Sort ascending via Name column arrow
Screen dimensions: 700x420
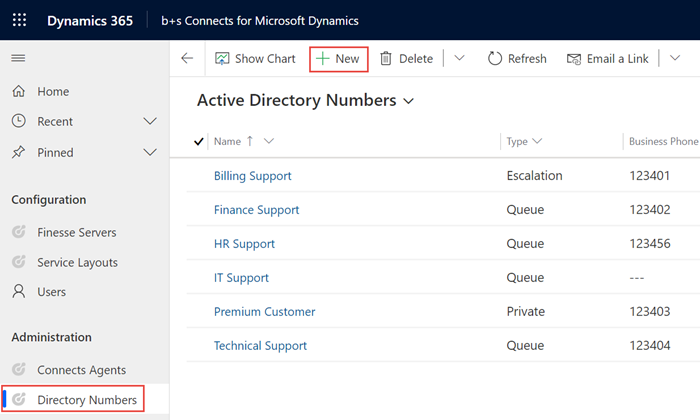pyautogui.click(x=250, y=141)
